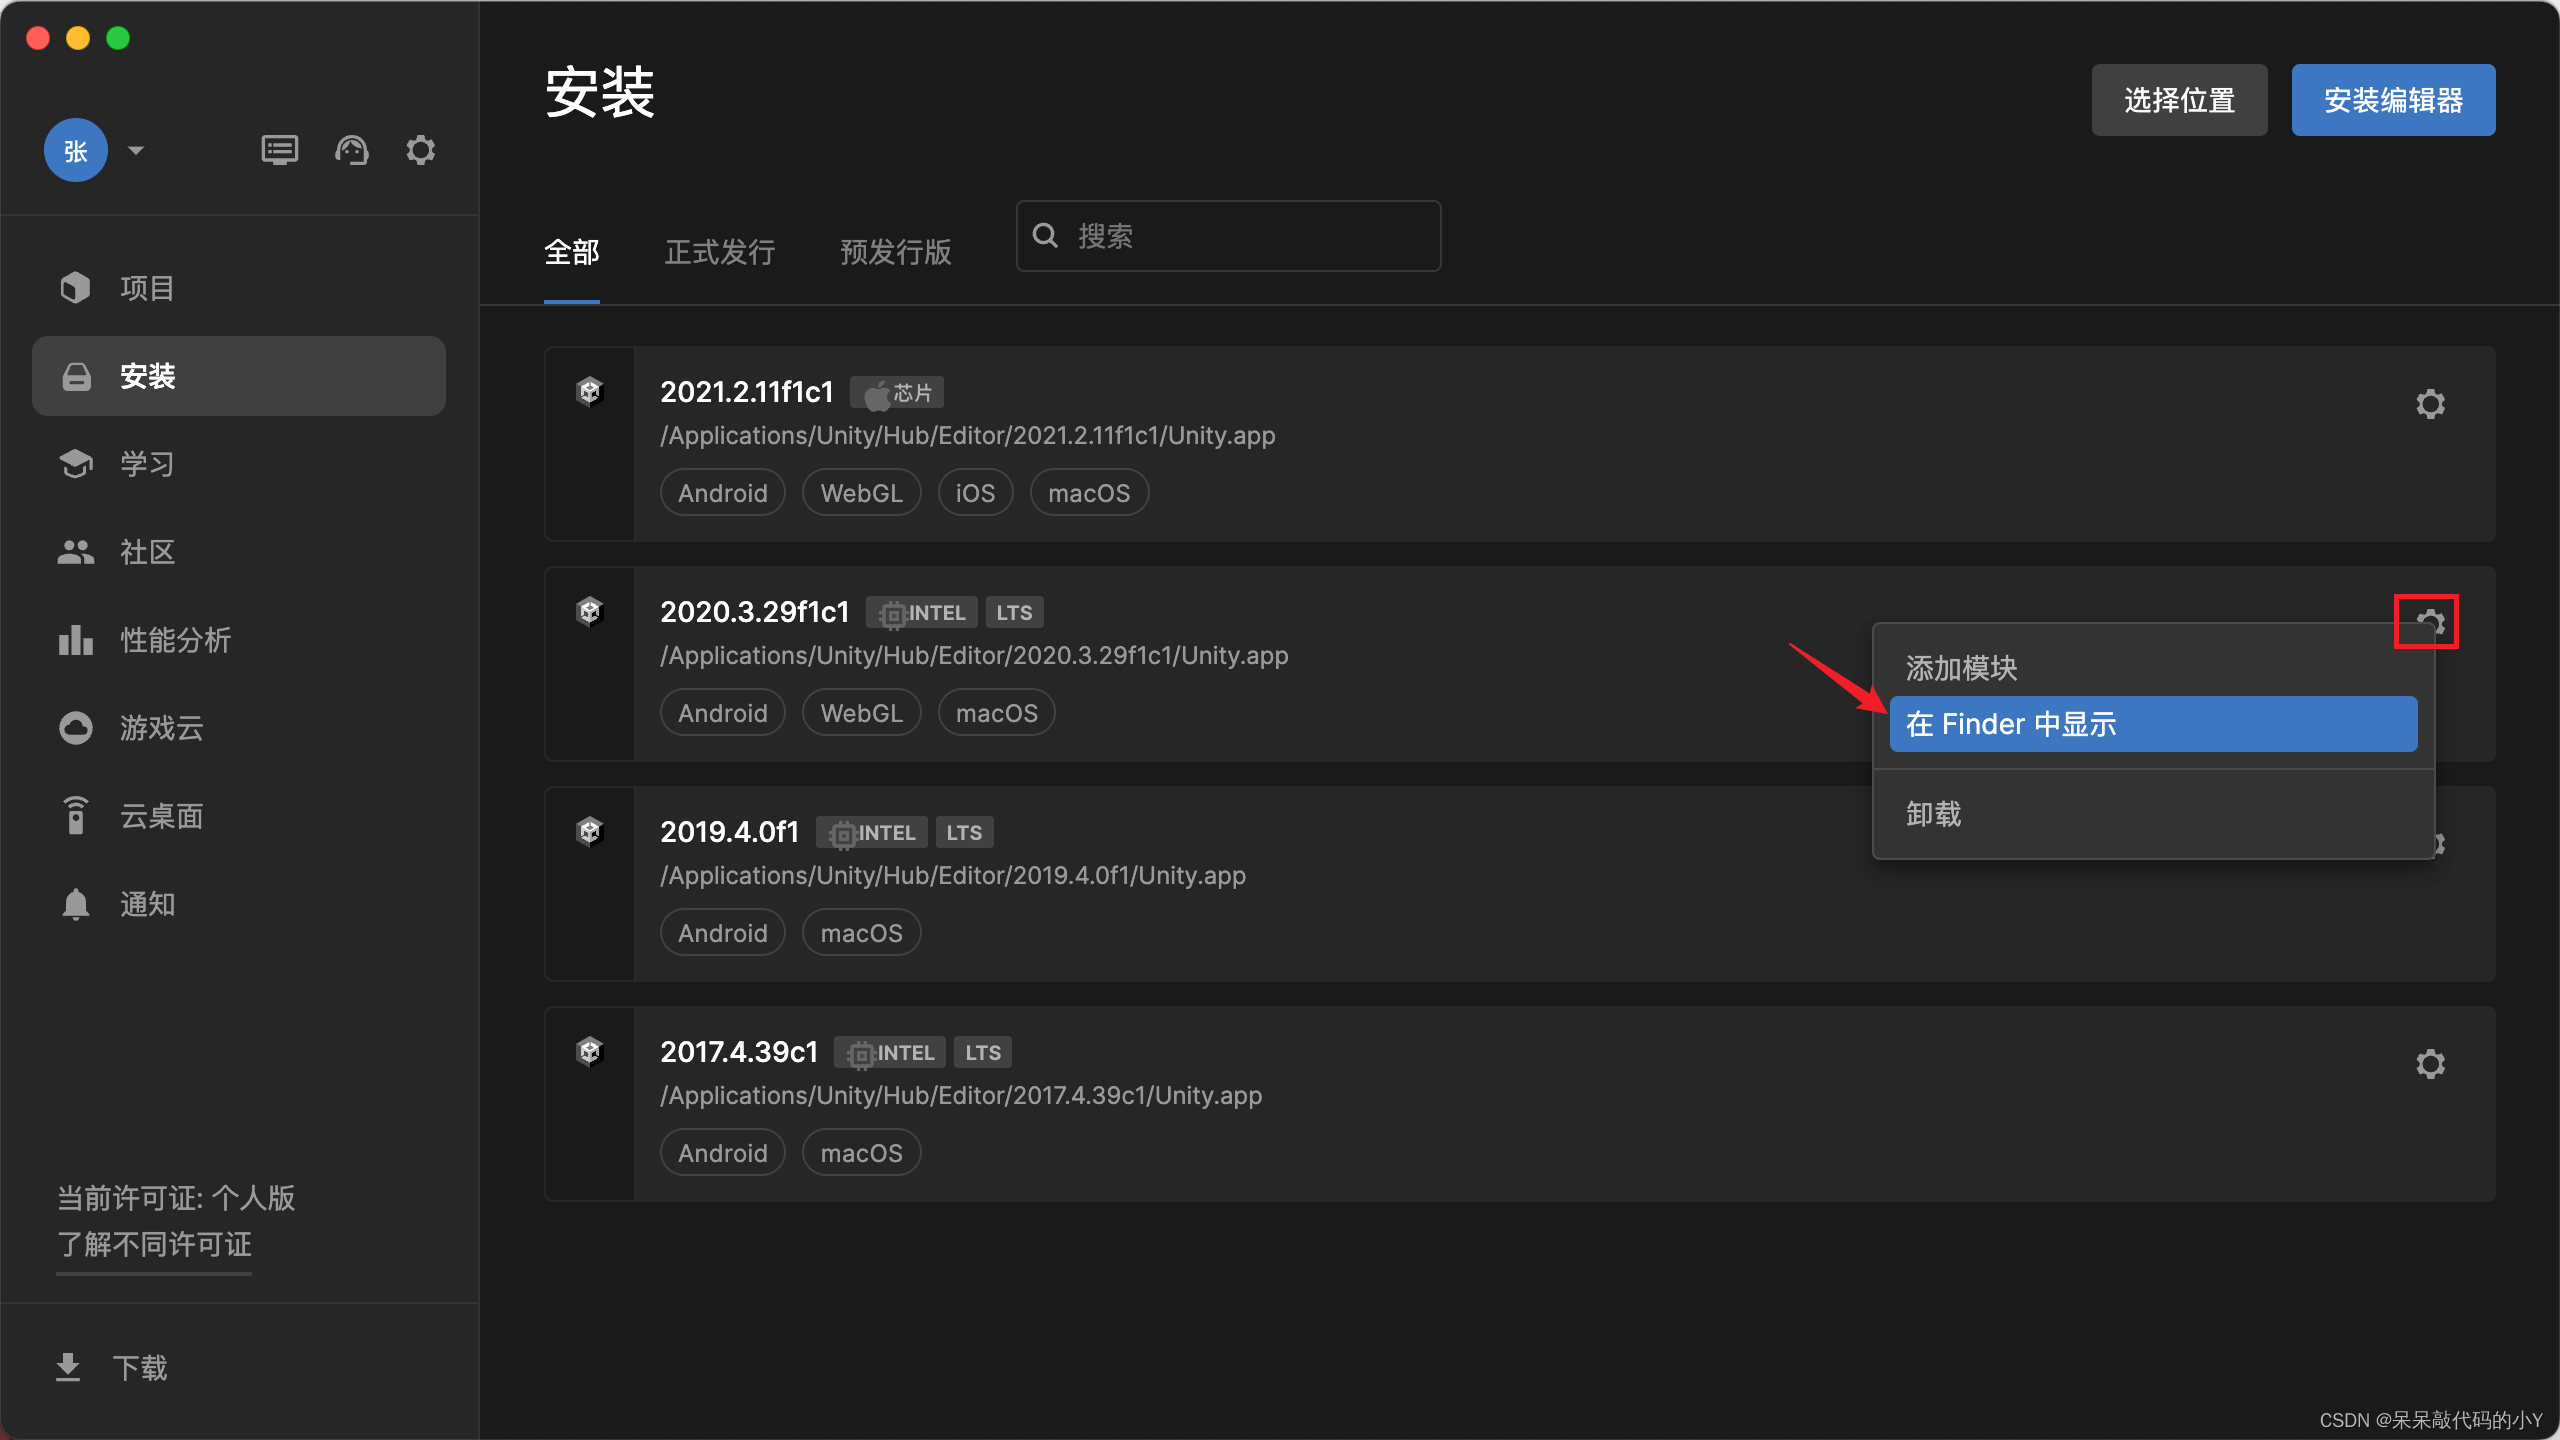Viewport: 2560px width, 1440px height.
Task: Click the 游戏云 cloud icon
Action: (76, 728)
